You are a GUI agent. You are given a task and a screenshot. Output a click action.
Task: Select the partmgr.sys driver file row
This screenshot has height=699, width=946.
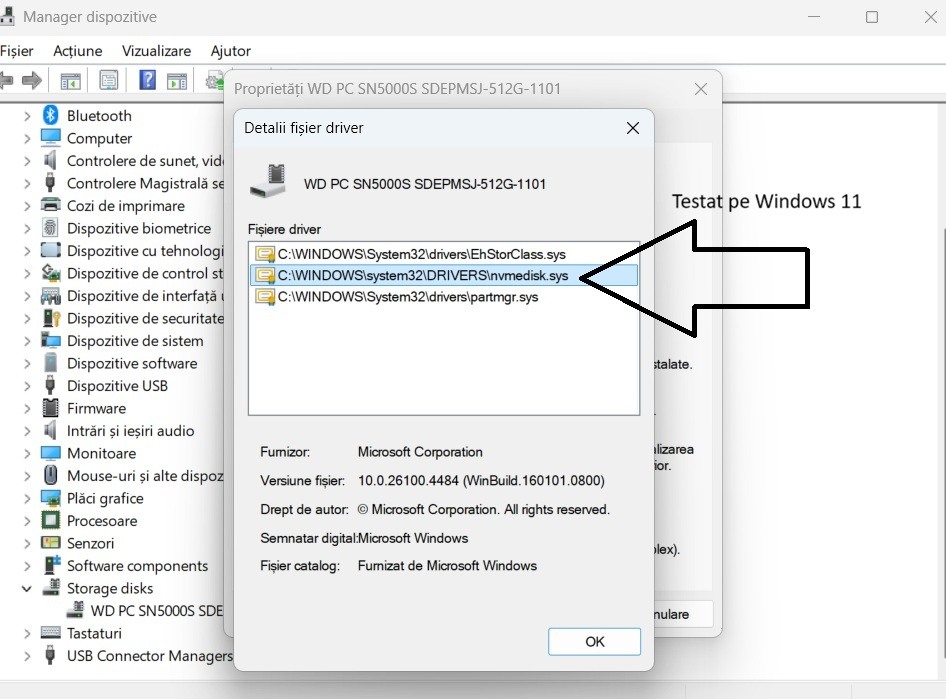tap(443, 297)
